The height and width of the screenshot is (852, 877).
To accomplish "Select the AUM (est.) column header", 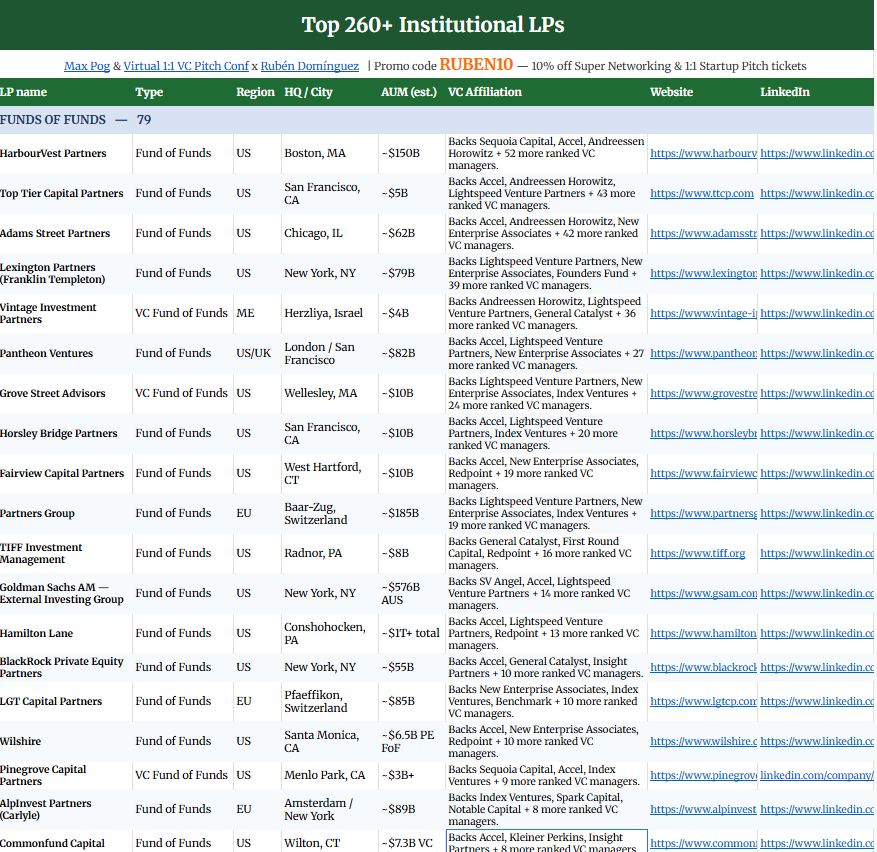I will point(409,92).
